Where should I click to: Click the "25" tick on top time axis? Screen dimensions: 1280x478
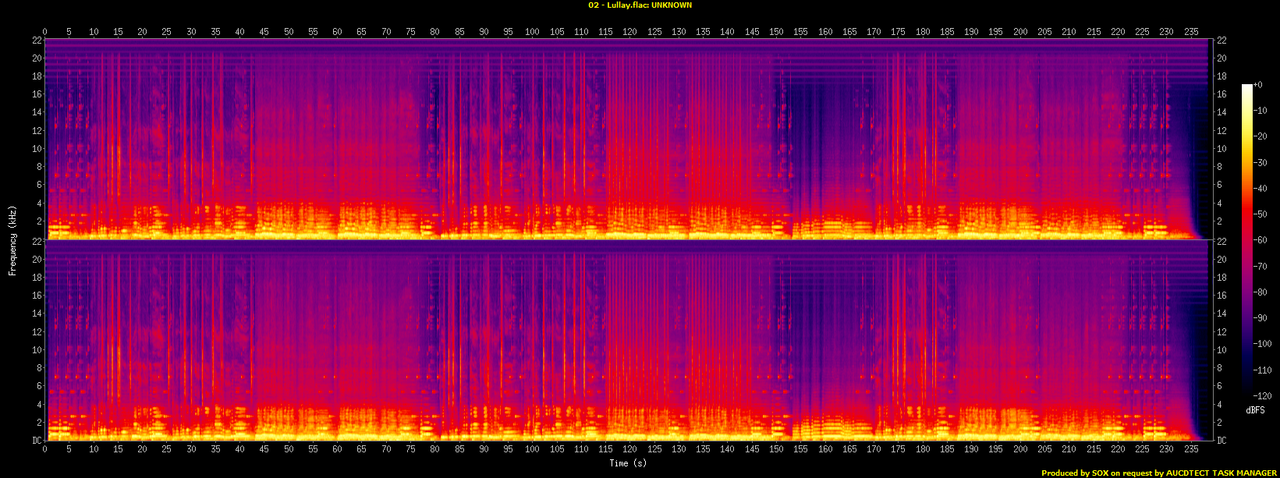tap(167, 31)
